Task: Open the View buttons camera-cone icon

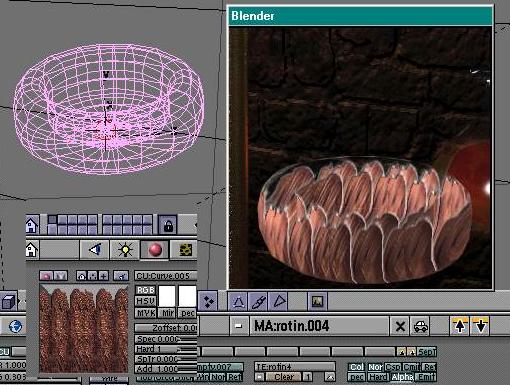Action: pos(95,250)
